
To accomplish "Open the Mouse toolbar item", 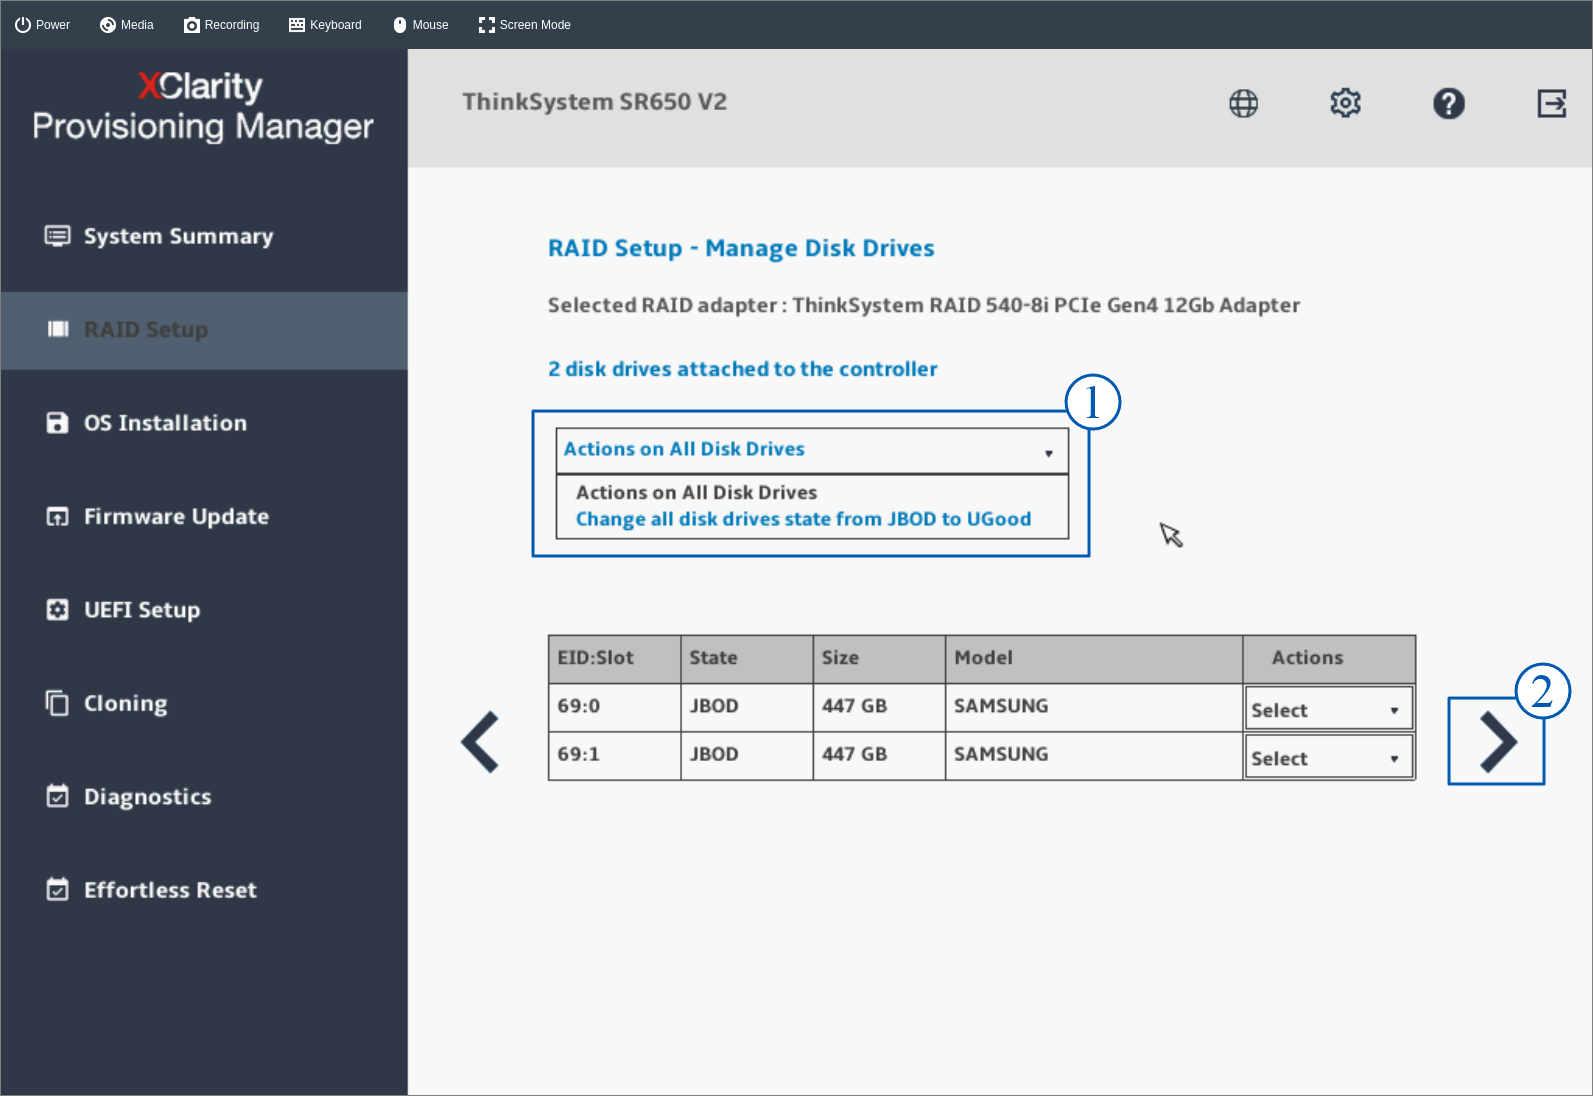I will [x=420, y=25].
